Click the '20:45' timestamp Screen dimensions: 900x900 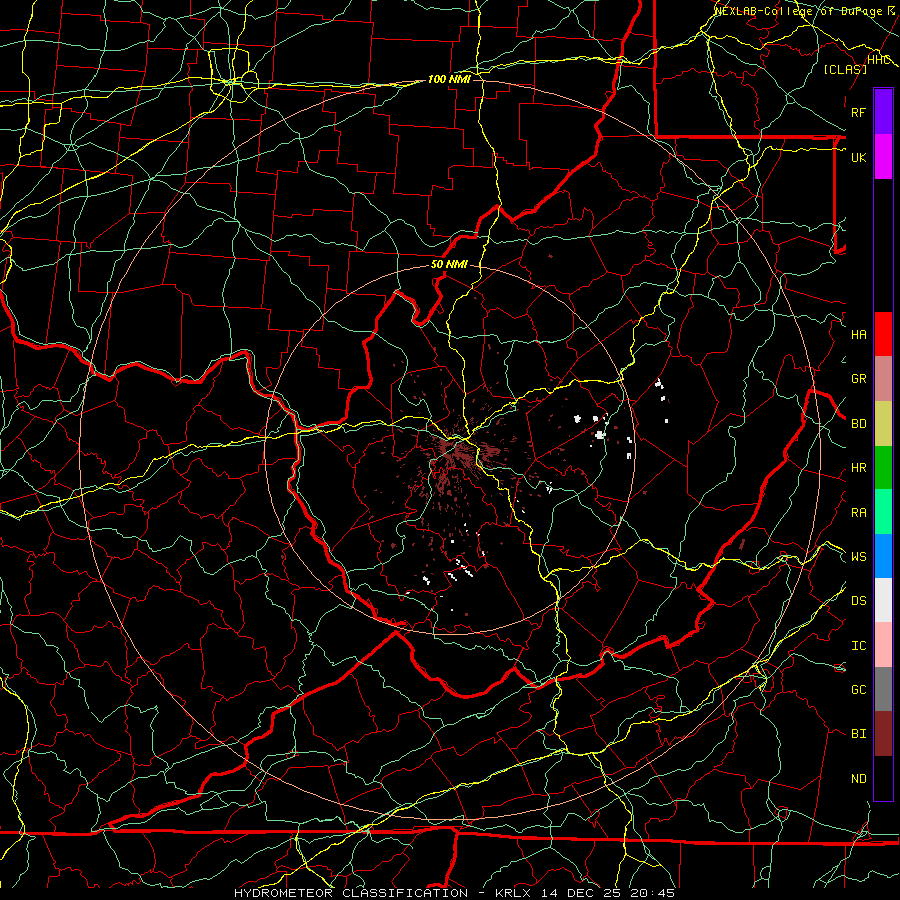pyautogui.click(x=652, y=893)
